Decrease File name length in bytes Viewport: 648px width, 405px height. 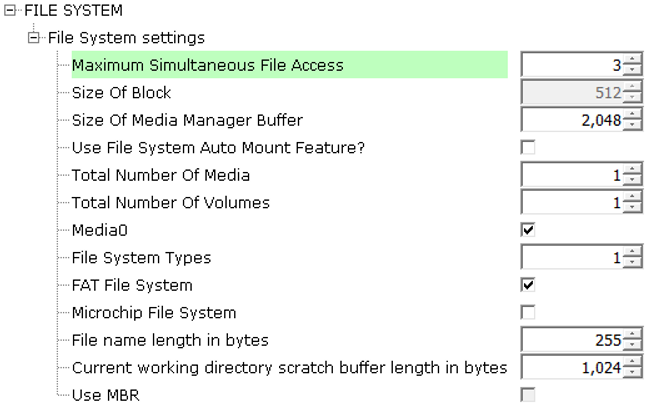[632, 345]
